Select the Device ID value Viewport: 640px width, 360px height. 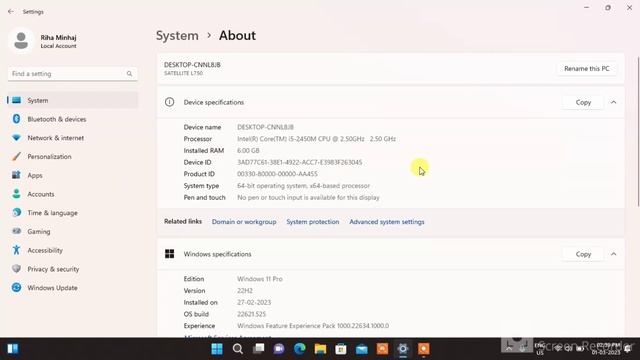coord(300,162)
